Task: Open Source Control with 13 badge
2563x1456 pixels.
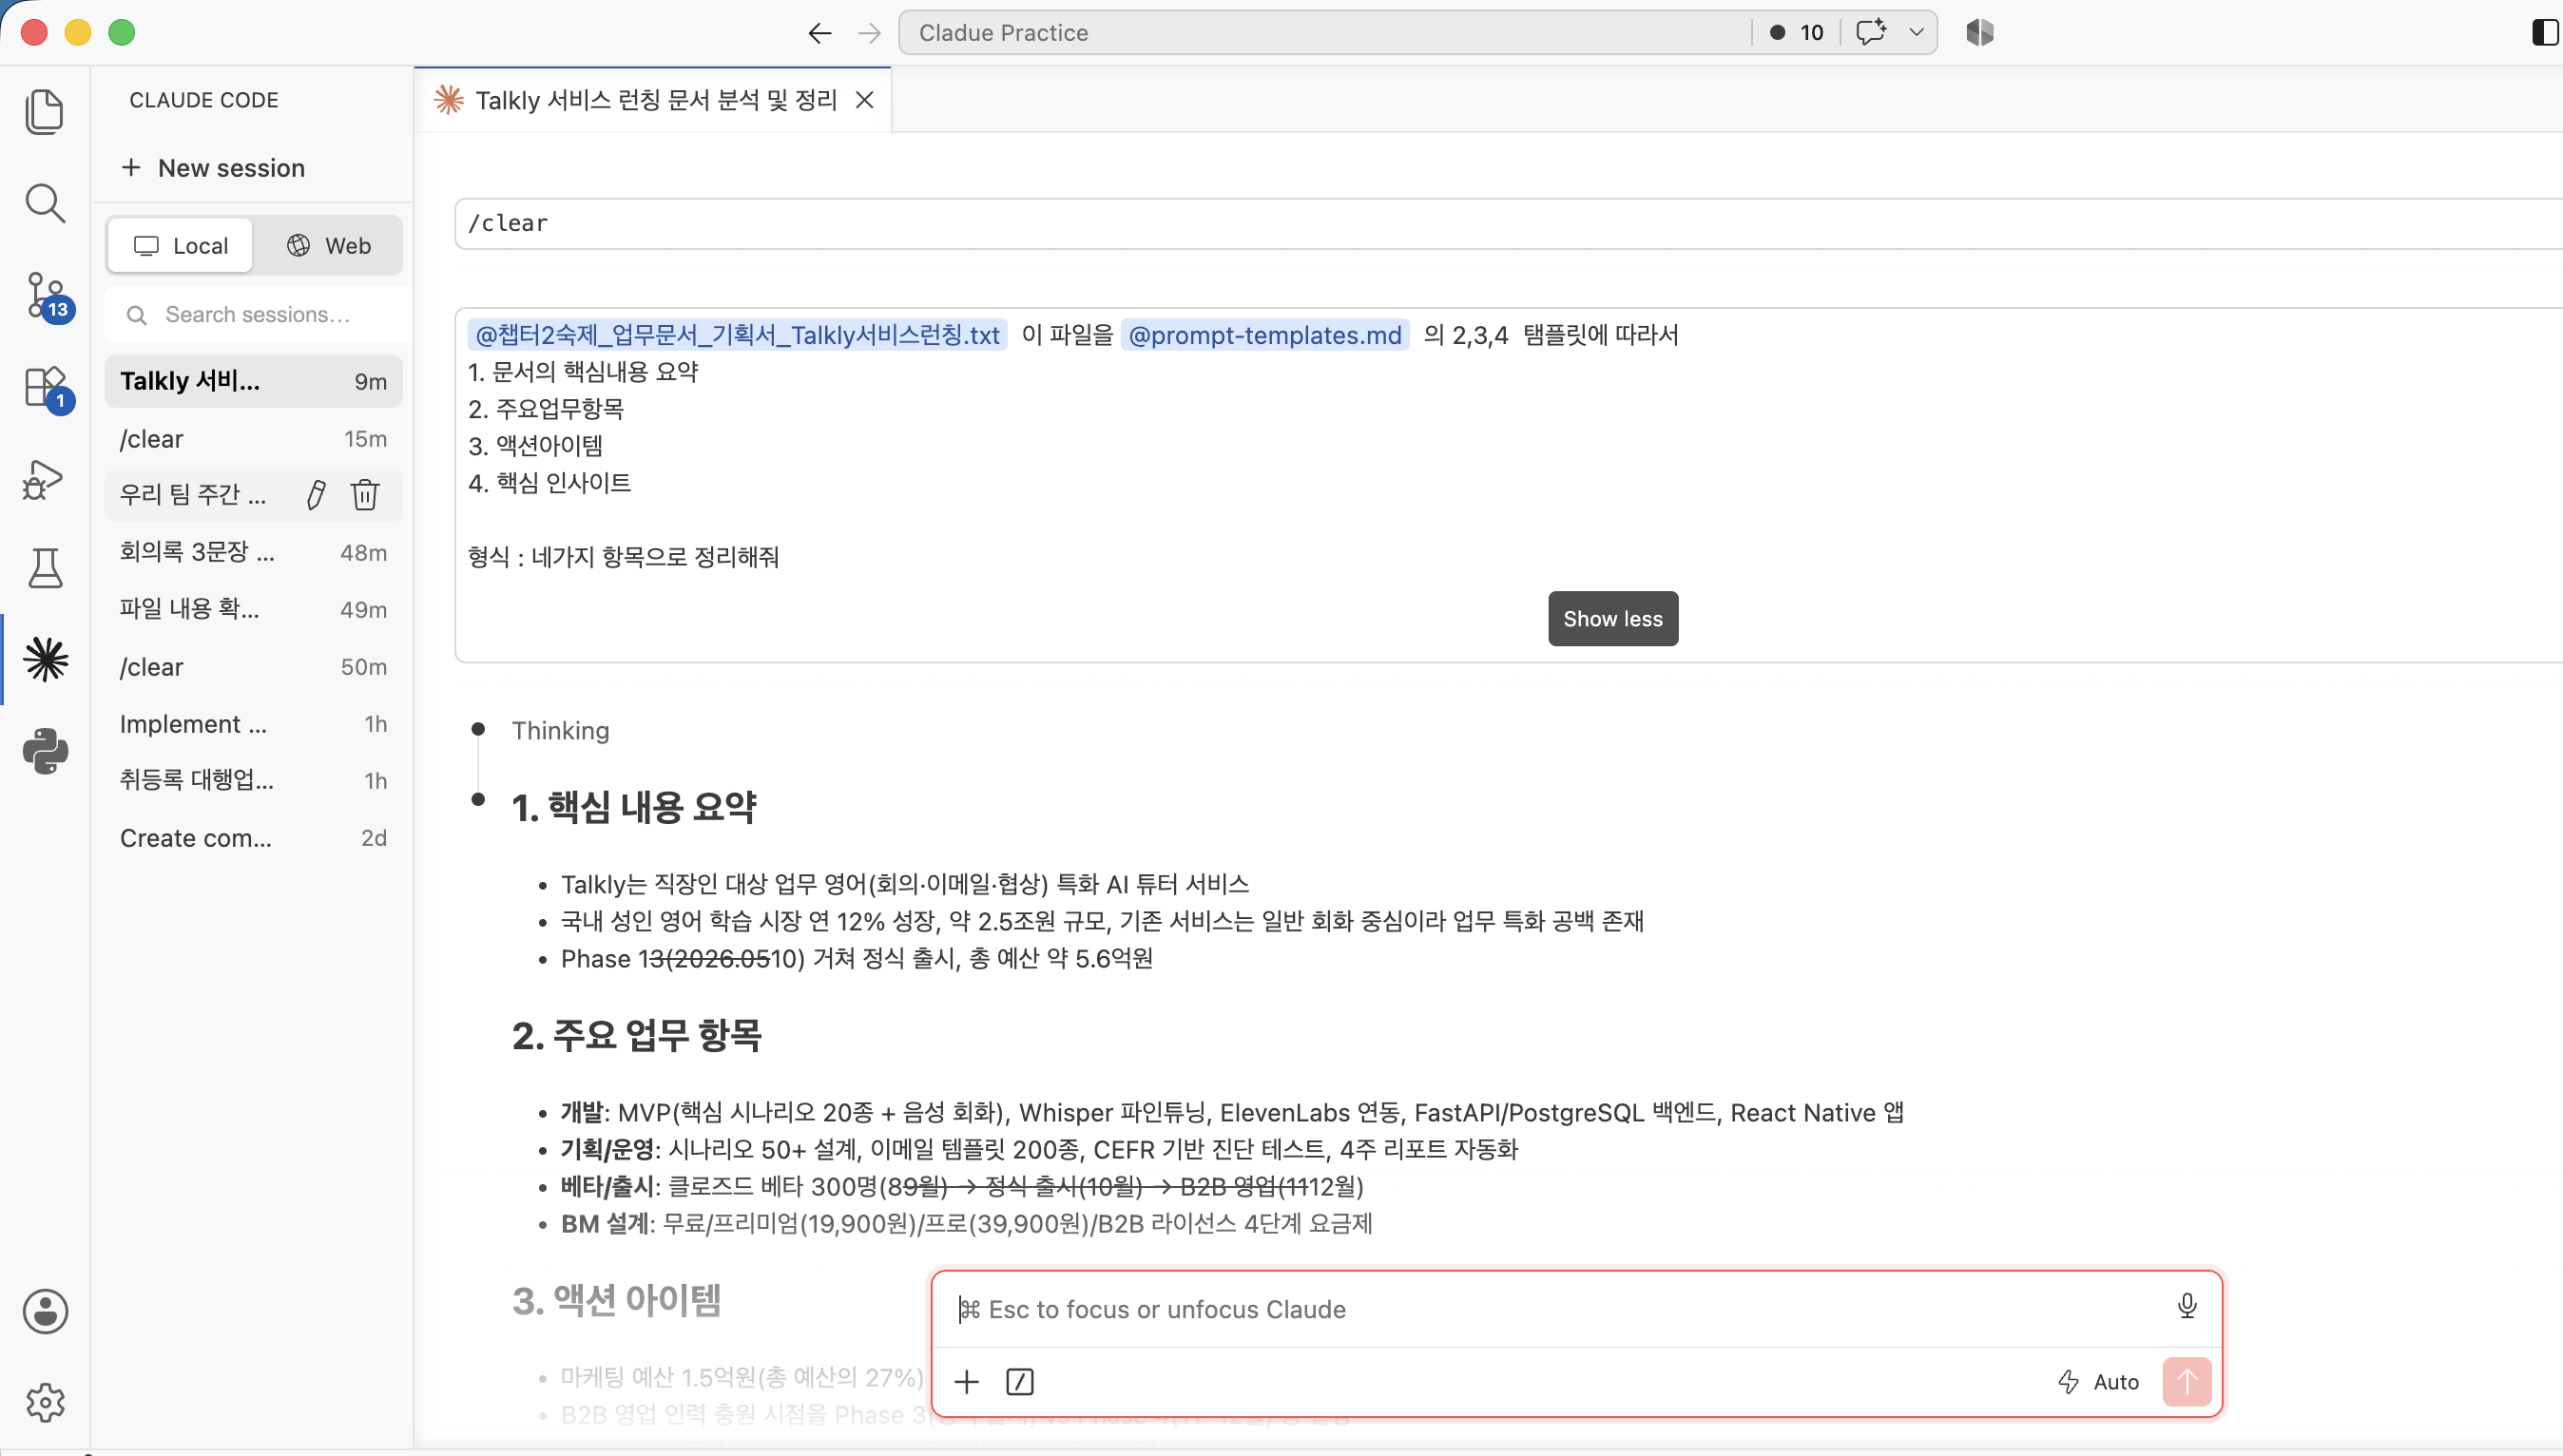Action: [46, 296]
